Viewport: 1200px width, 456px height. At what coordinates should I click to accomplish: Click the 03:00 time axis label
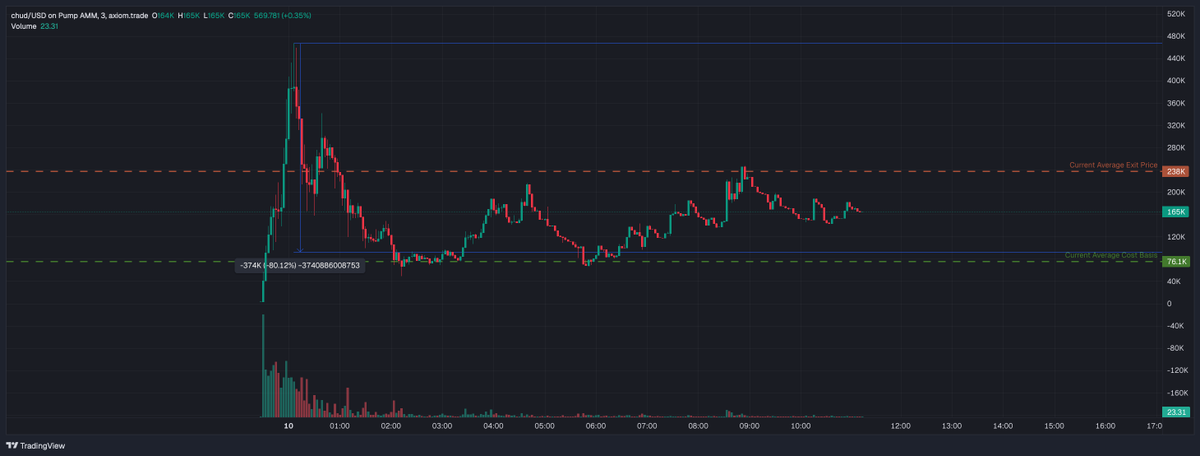pos(442,426)
